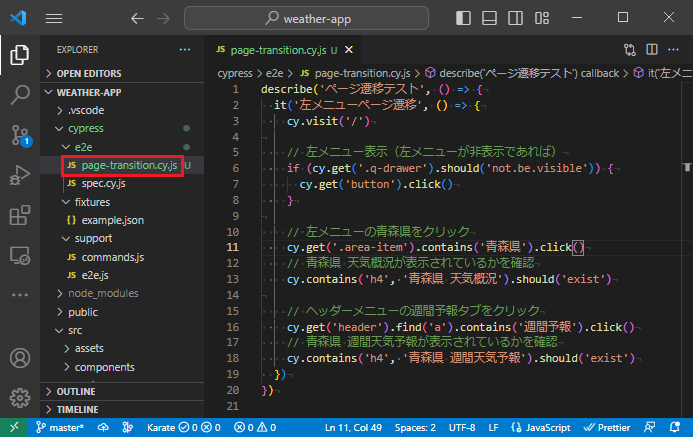Collapse the fixtures folder

point(122,202)
